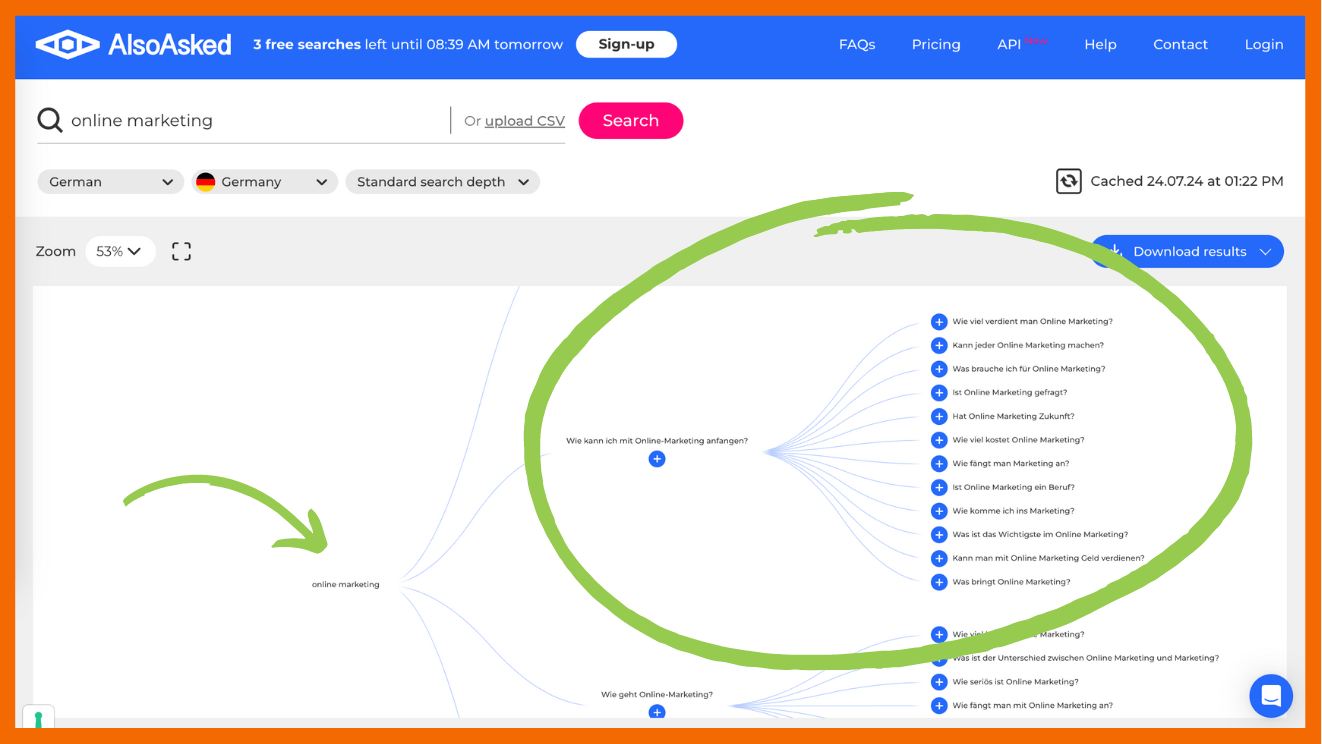Open Standard search depth dropdown
This screenshot has width=1322, height=744.
[442, 182]
